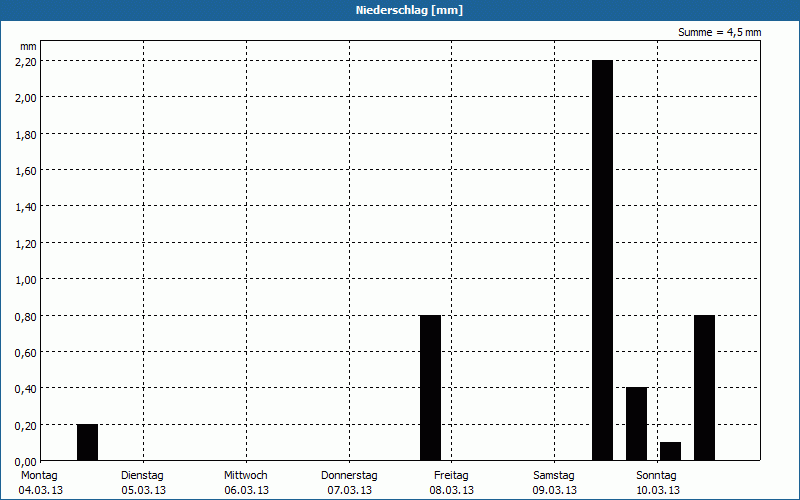Click the '0,20' y-axis value
This screenshot has width=800, height=500.
(26, 426)
